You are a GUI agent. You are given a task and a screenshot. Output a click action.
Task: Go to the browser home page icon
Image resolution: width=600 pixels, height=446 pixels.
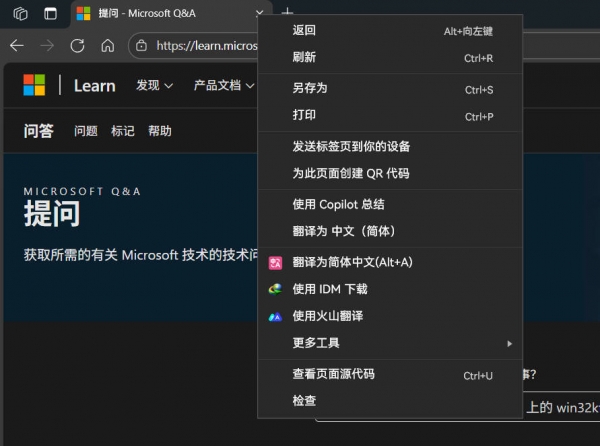point(108,45)
